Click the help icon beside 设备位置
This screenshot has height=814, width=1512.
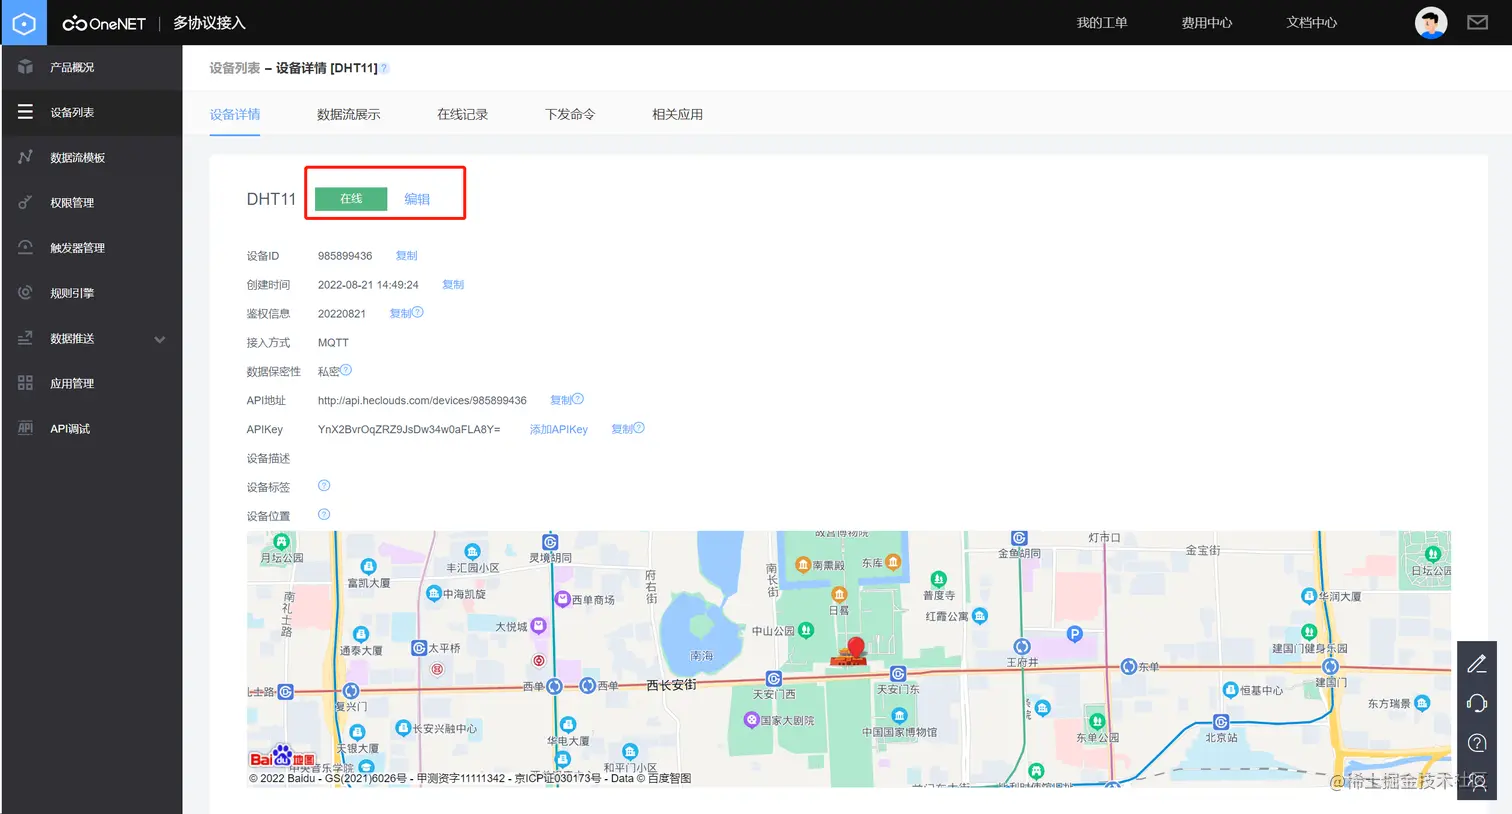324,515
